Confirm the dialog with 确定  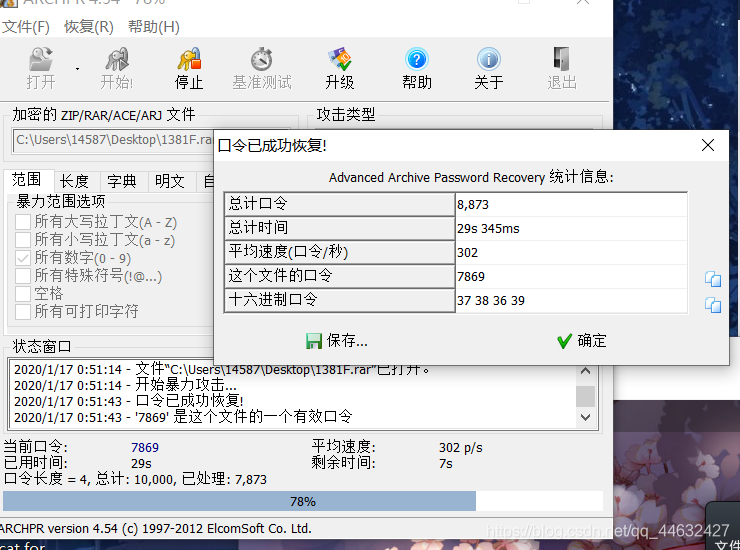click(x=581, y=340)
